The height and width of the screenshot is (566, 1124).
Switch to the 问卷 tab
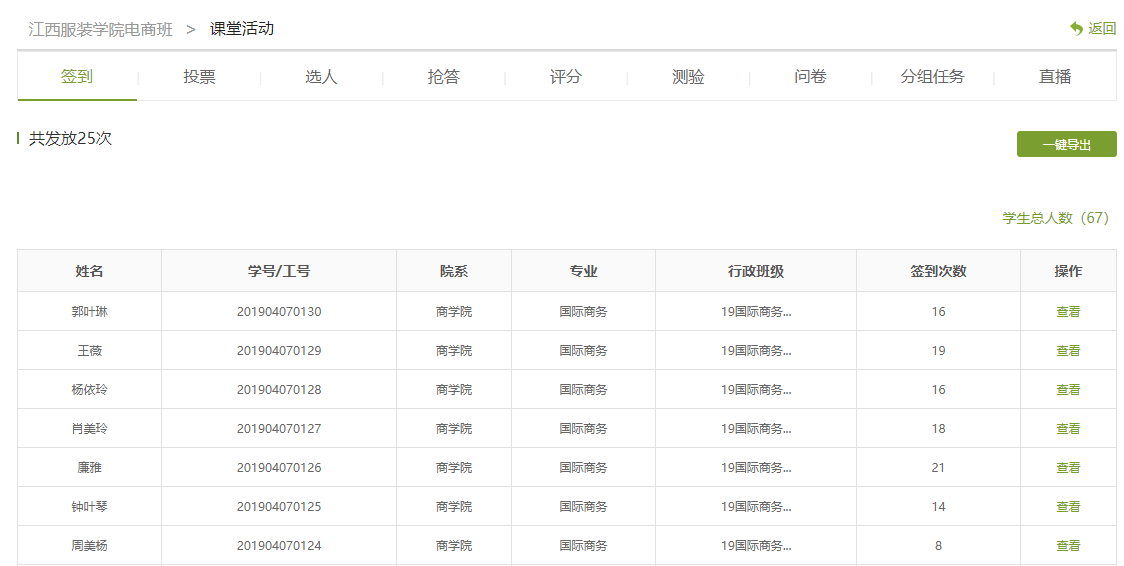[x=810, y=77]
